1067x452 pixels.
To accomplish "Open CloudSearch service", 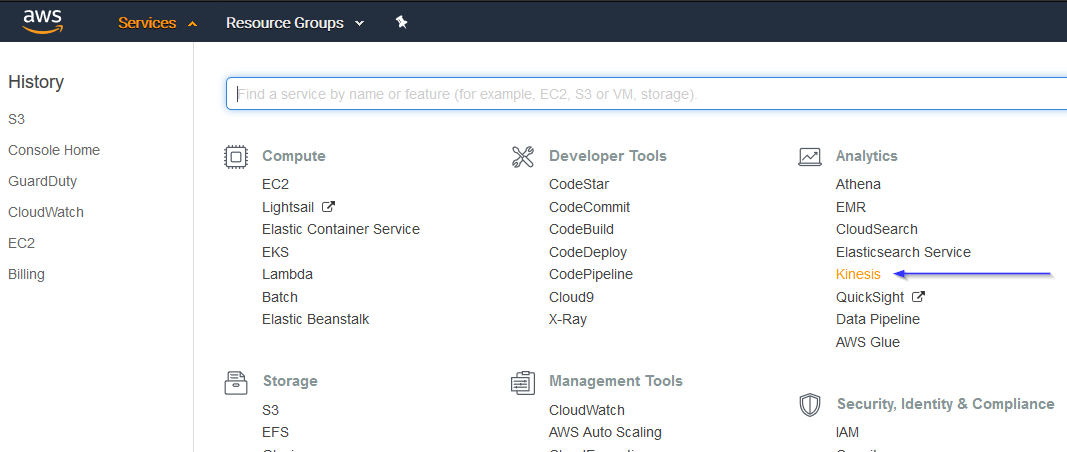I will point(876,229).
